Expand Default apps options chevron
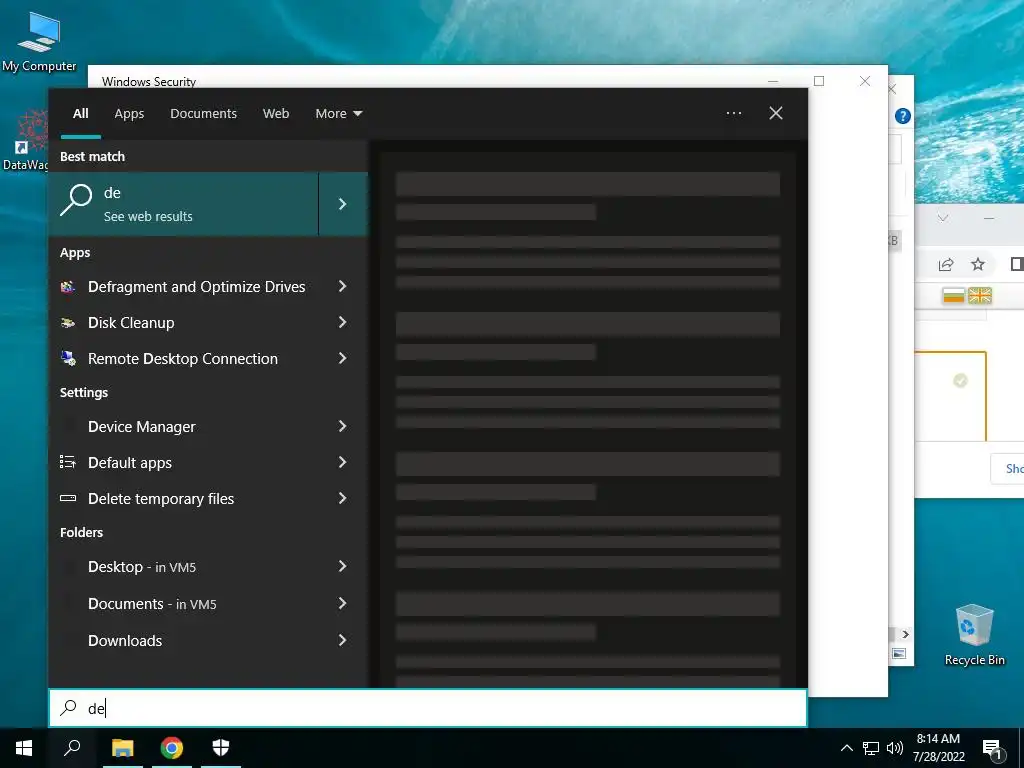The height and width of the screenshot is (768, 1024). tap(342, 462)
